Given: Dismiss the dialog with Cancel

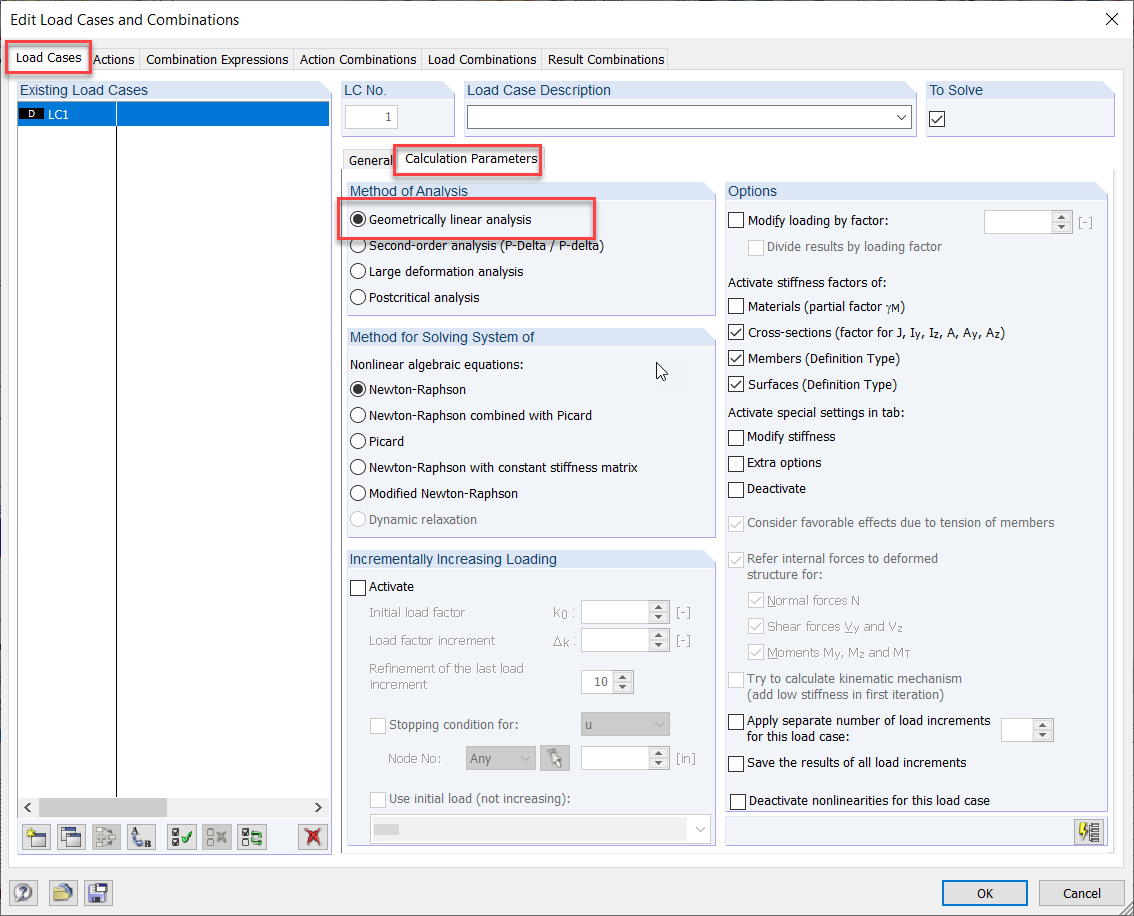Looking at the screenshot, I should [1081, 893].
